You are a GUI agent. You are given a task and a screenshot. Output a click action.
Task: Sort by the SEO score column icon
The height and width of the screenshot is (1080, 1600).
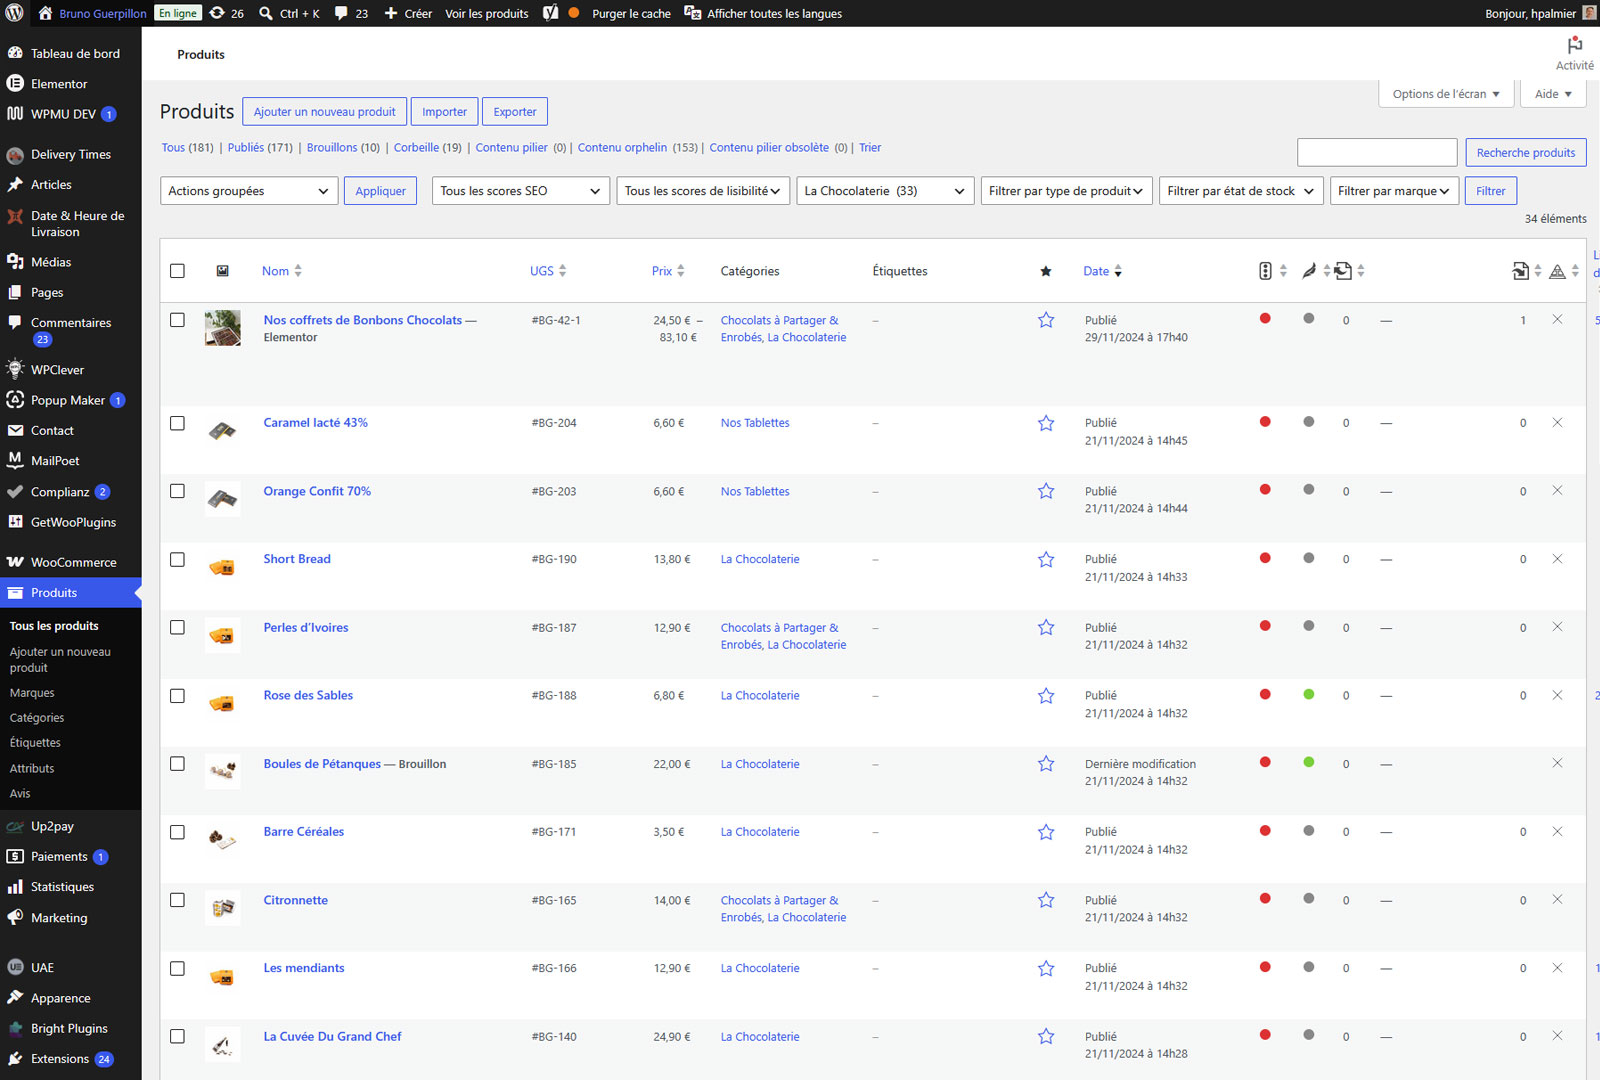(x=1266, y=271)
